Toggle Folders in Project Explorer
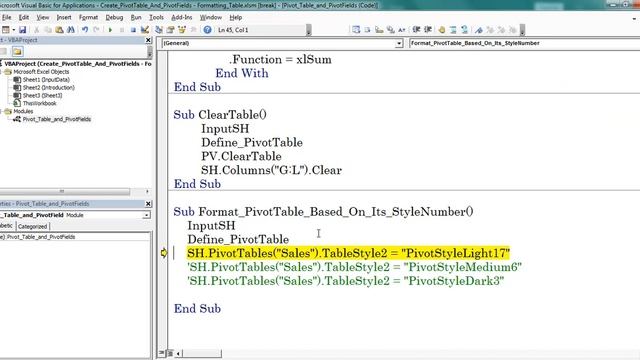 coord(17,51)
